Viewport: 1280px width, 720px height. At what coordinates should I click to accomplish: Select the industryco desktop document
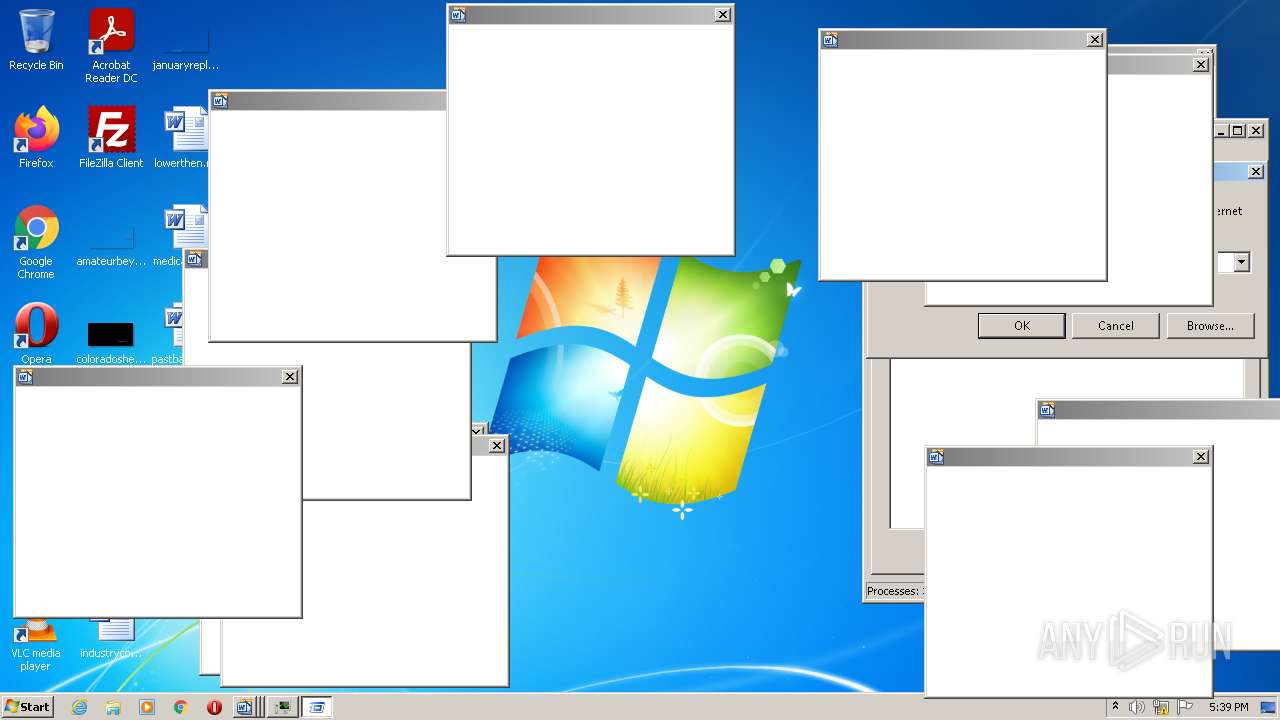pos(111,638)
